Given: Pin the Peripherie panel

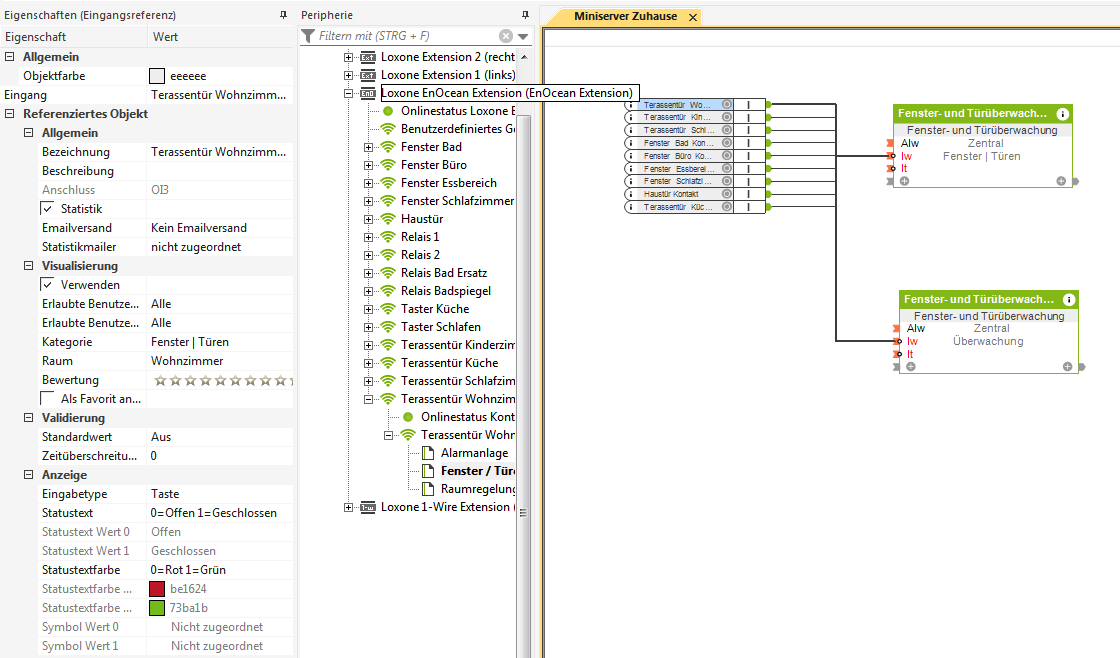Looking at the screenshot, I should [x=526, y=15].
